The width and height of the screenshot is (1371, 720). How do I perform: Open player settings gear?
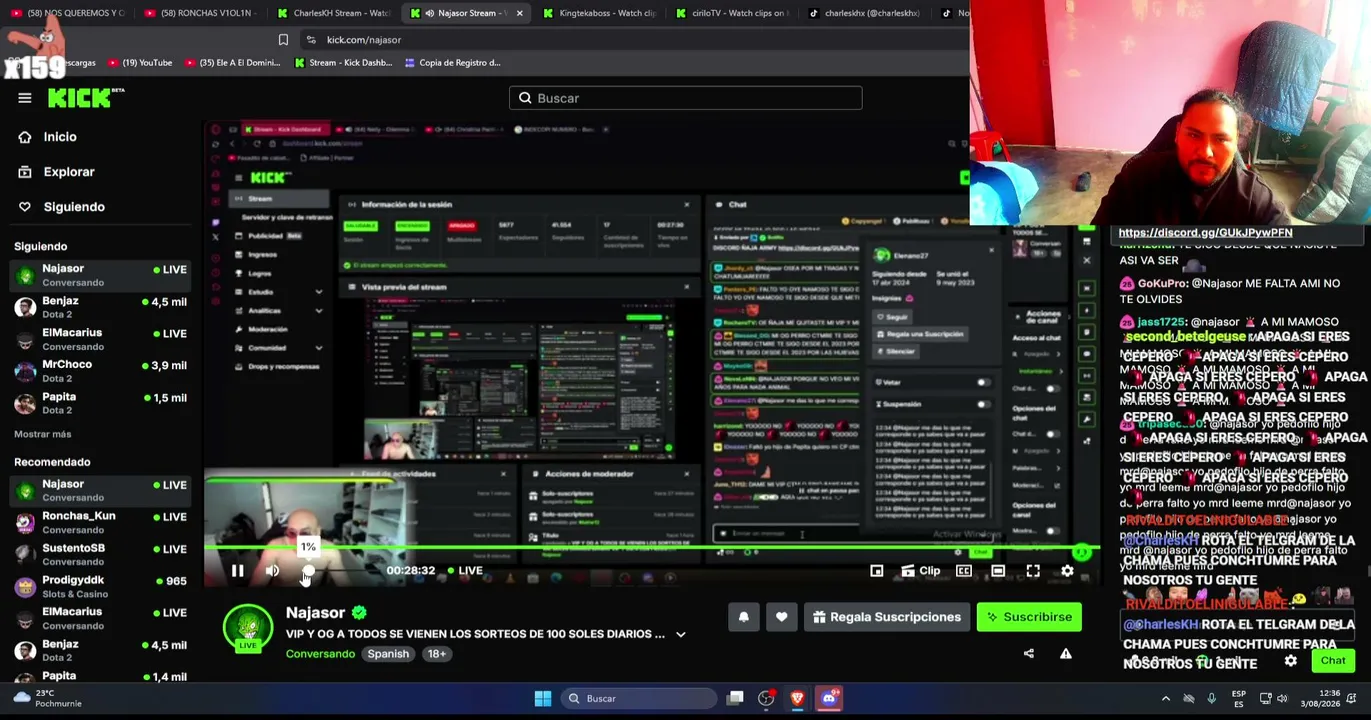click(1067, 571)
